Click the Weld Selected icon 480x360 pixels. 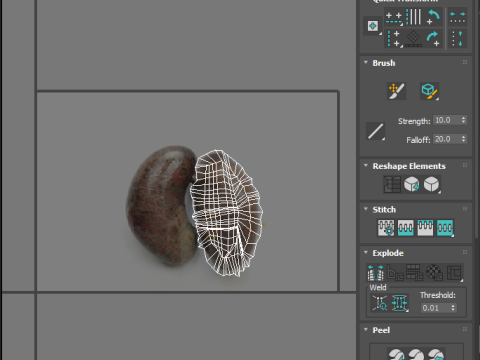click(400, 303)
